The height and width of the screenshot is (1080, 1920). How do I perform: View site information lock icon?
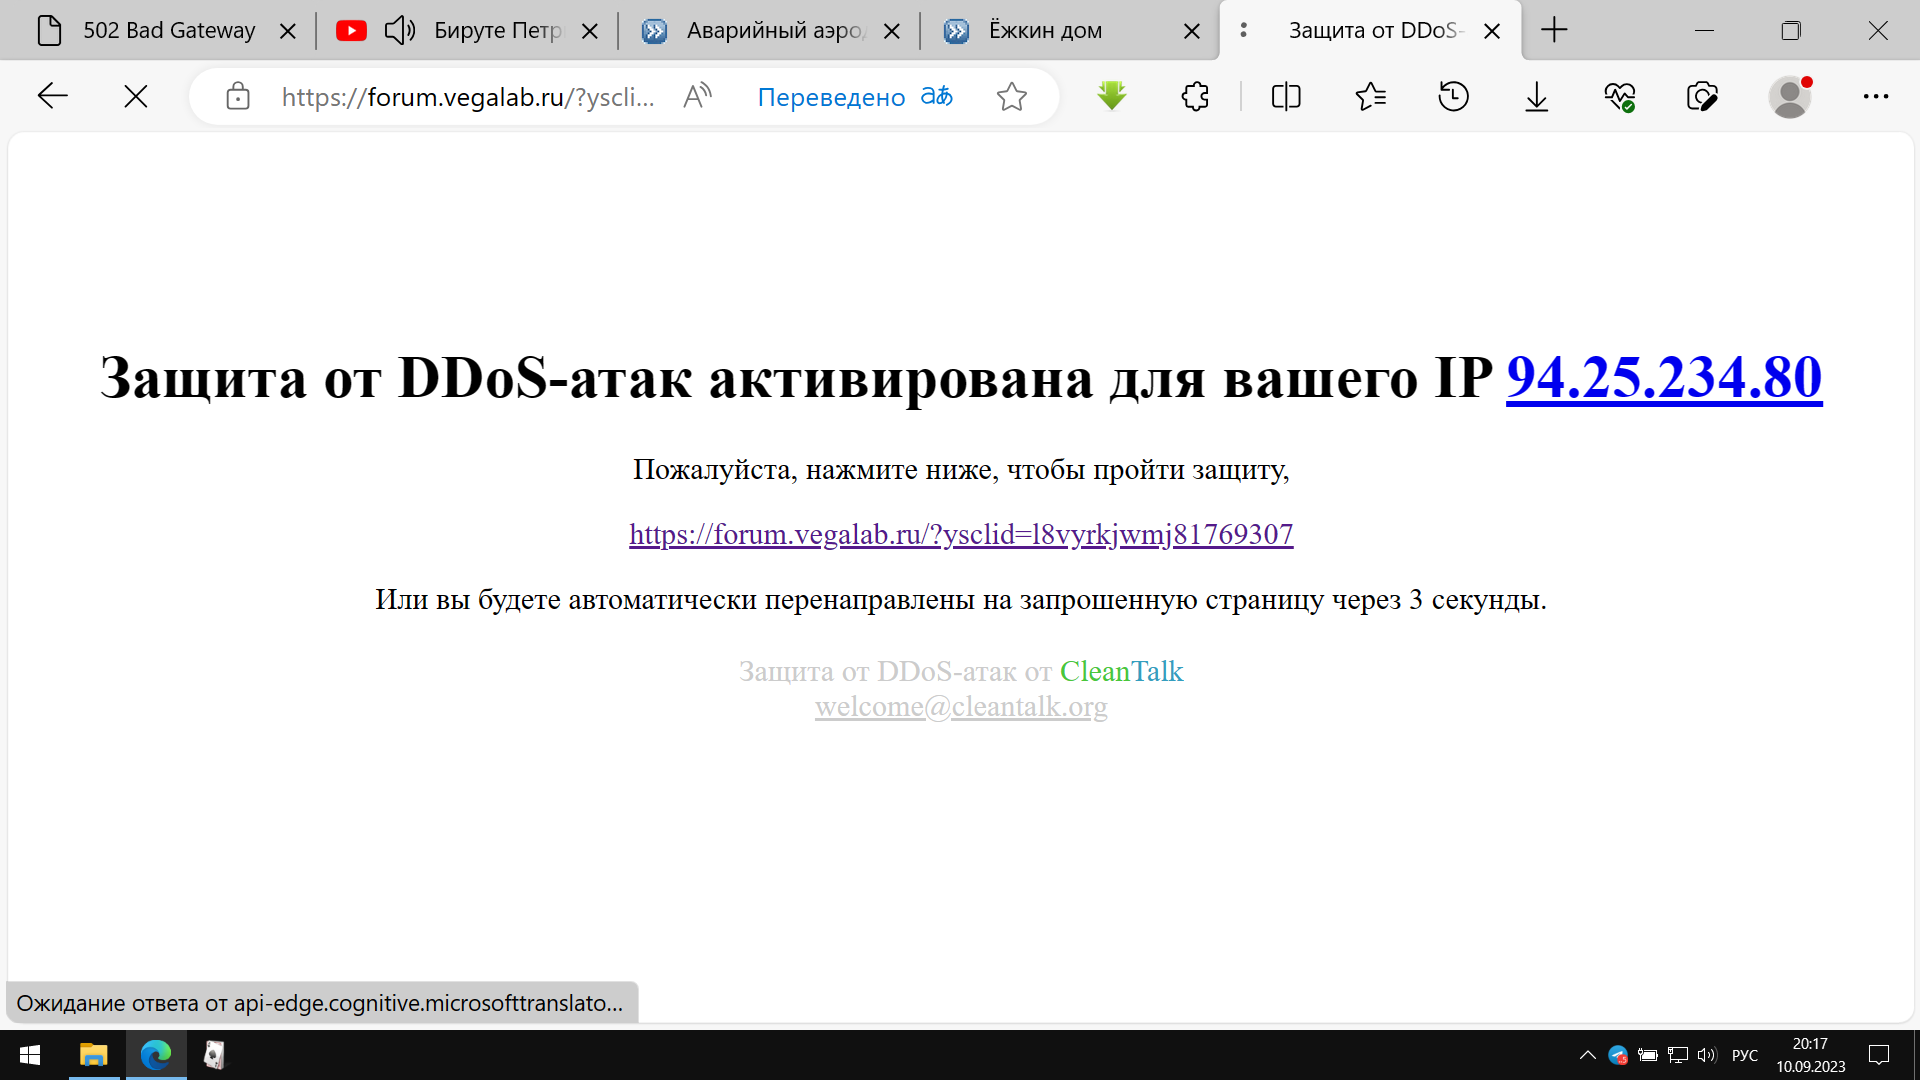238,96
